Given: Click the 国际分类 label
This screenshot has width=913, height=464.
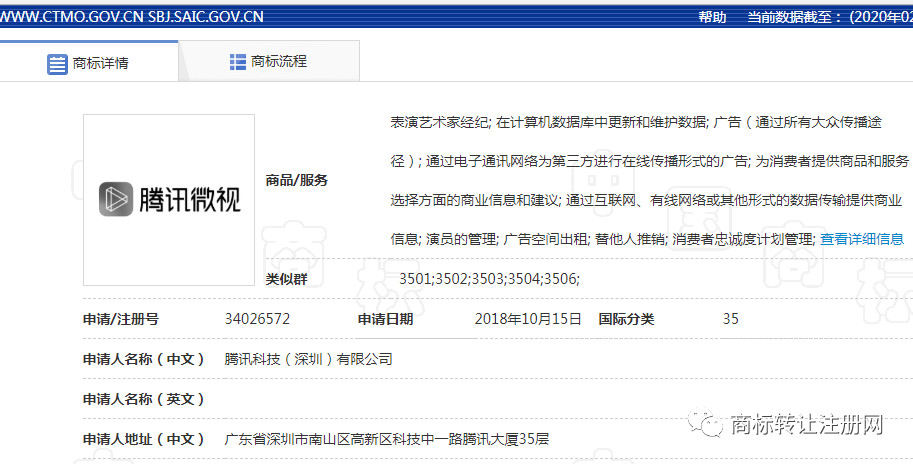Looking at the screenshot, I should click(627, 319).
